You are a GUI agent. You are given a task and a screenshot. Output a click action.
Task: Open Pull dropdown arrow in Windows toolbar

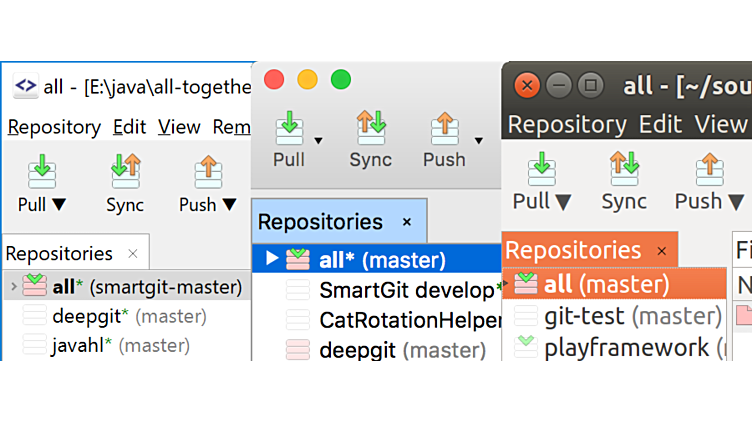tap(59, 205)
